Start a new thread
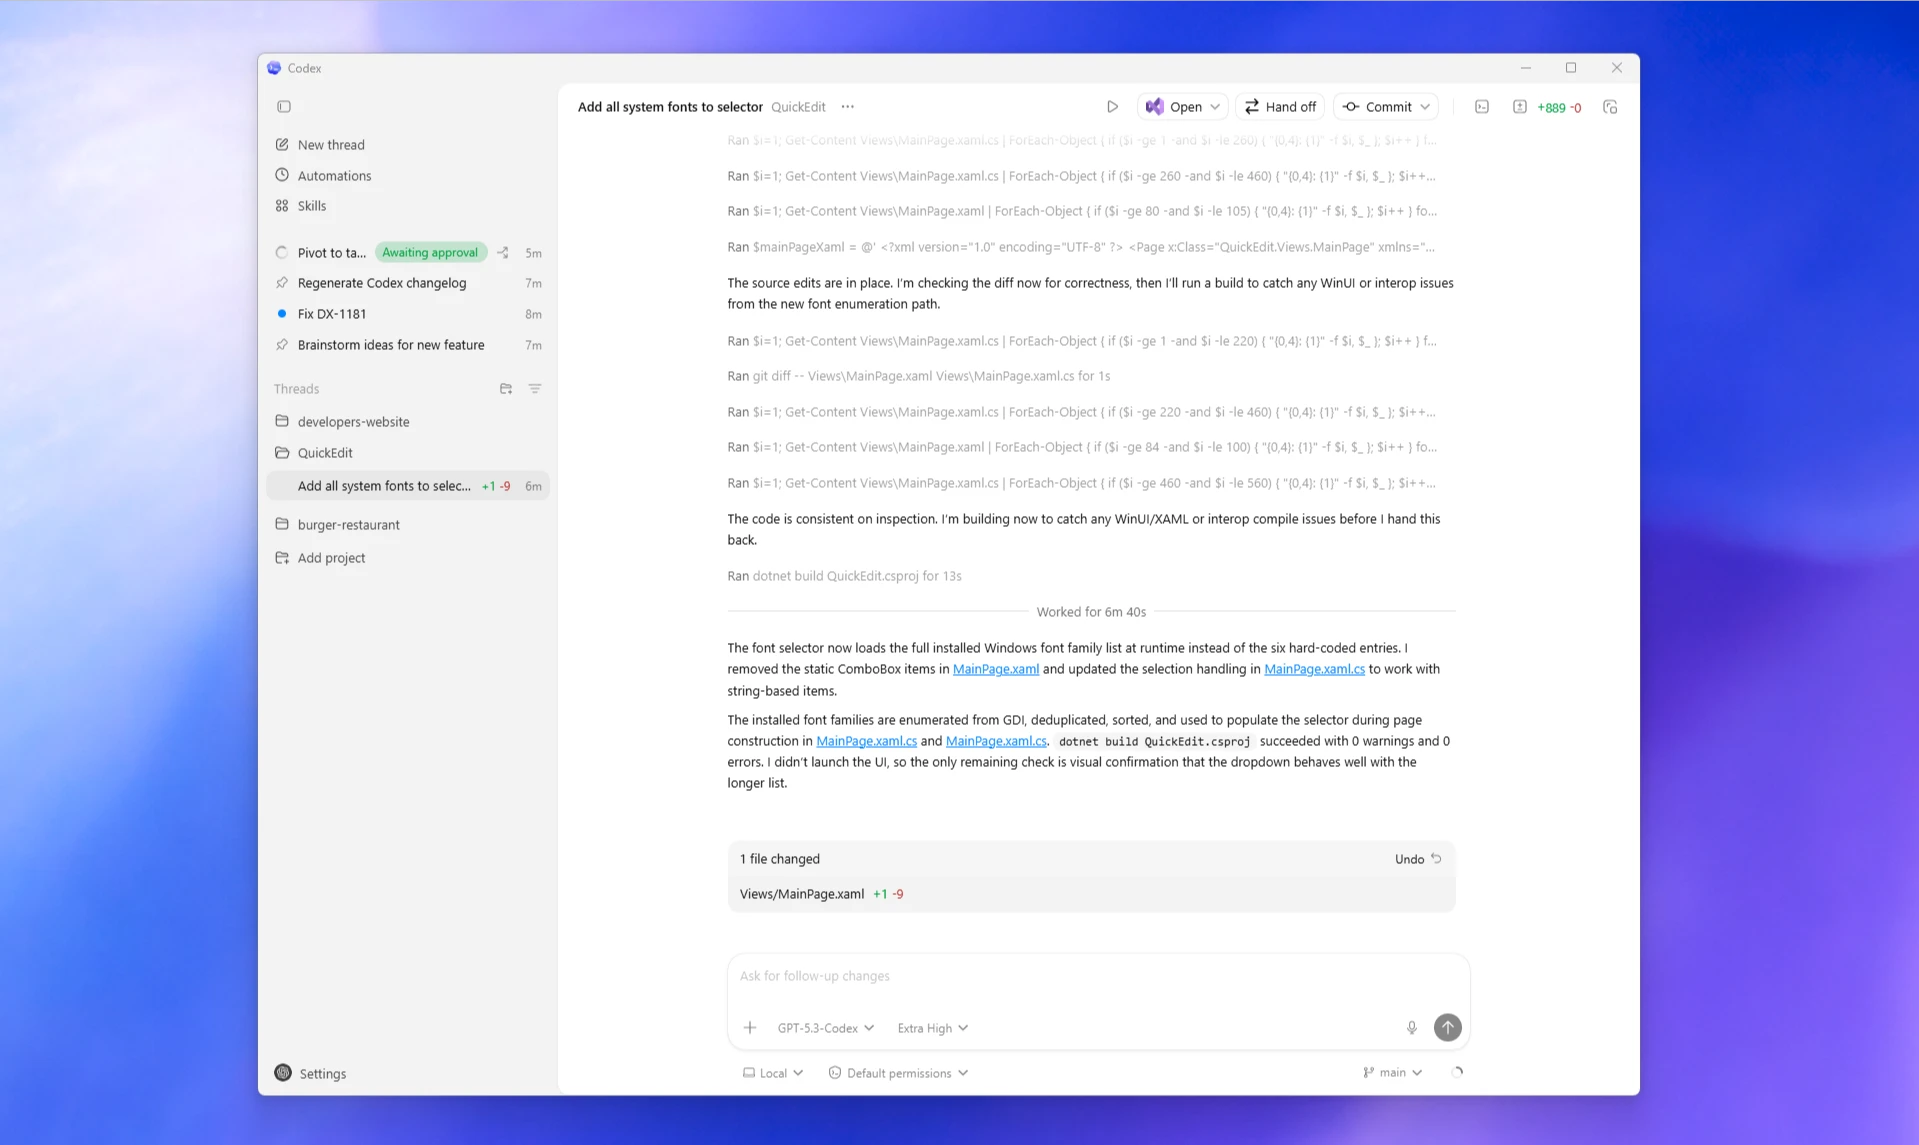The image size is (1919, 1145). 330,144
